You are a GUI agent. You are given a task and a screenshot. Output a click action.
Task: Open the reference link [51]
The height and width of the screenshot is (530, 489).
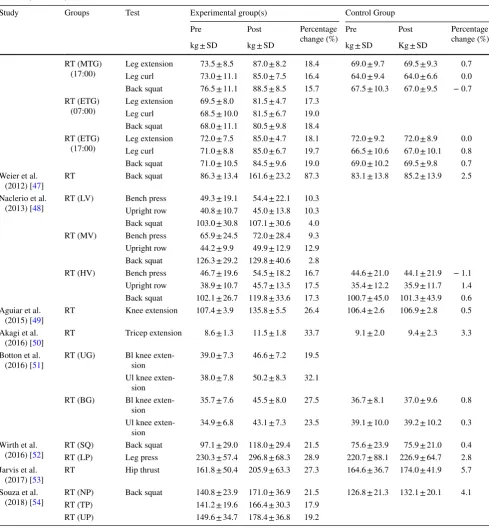37,365
